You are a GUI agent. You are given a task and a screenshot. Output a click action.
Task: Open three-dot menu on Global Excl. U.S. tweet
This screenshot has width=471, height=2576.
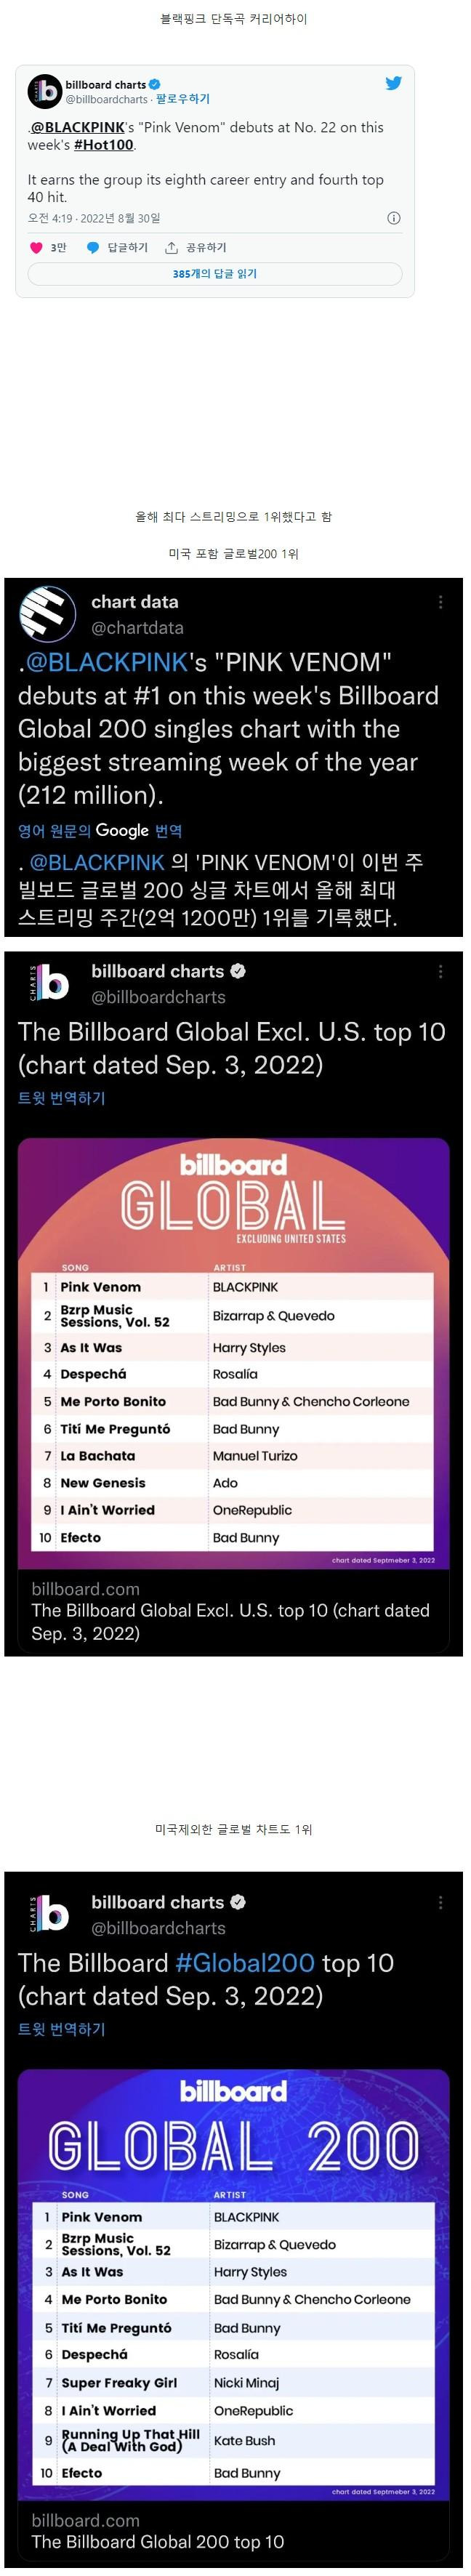tap(440, 971)
